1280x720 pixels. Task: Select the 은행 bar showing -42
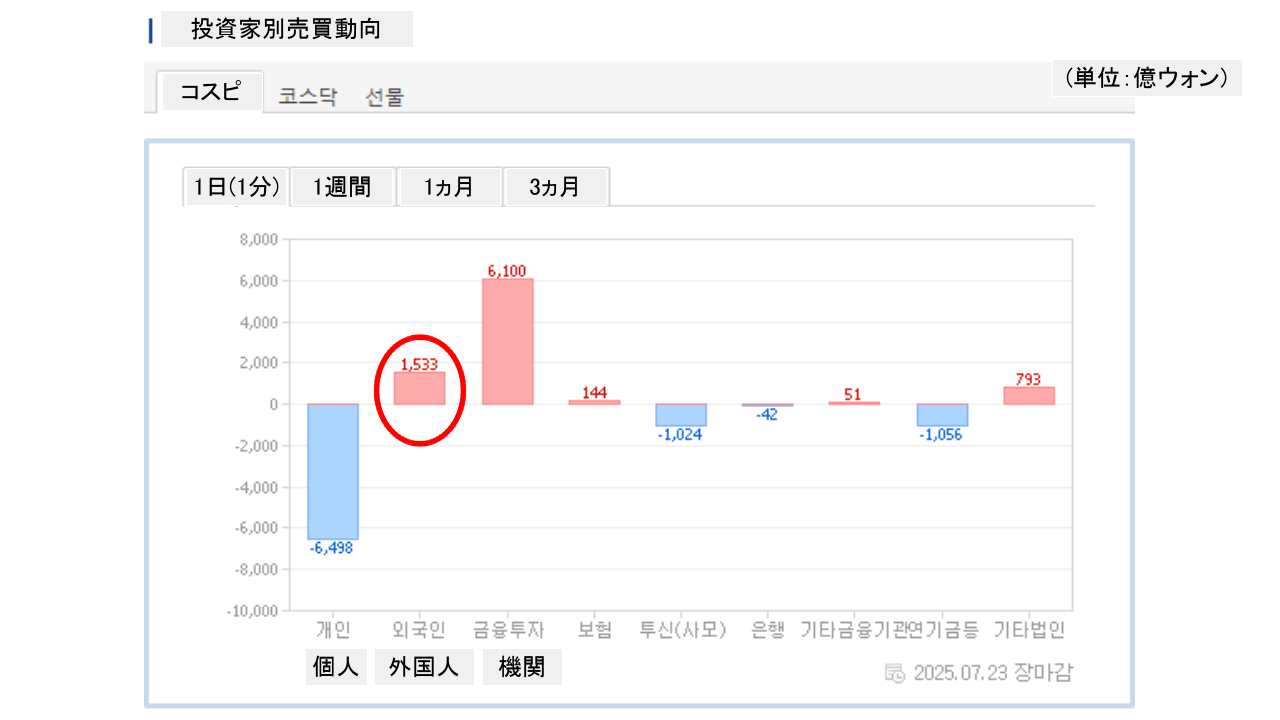(767, 405)
